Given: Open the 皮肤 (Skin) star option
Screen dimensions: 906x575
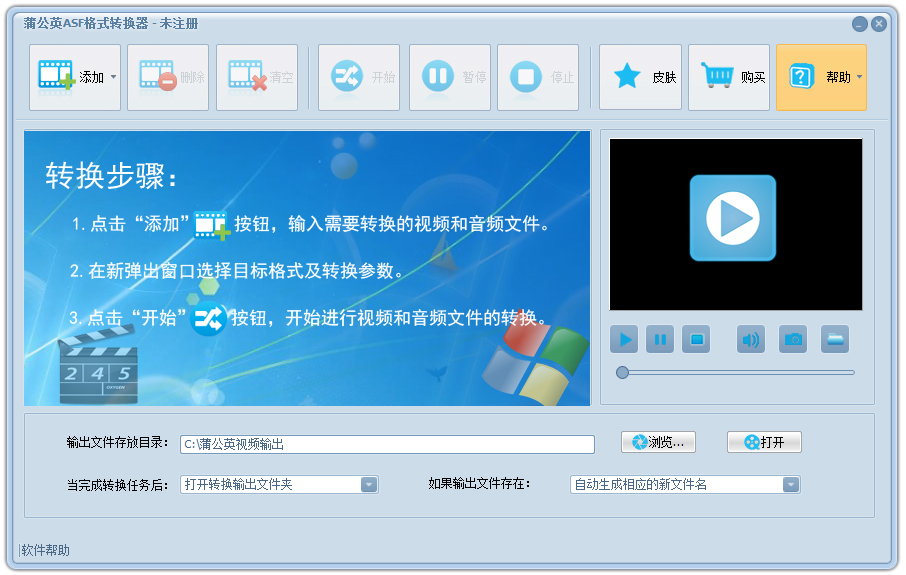Looking at the screenshot, I should (640, 77).
